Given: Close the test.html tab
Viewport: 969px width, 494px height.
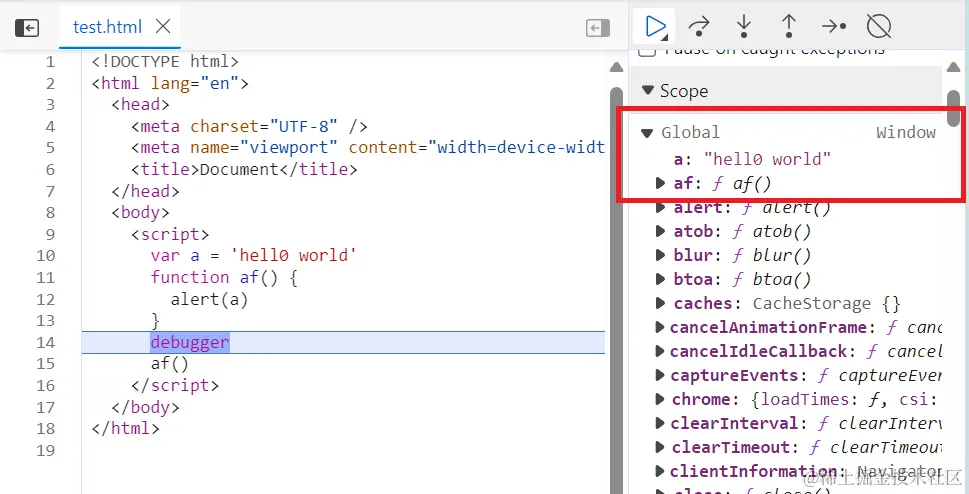Looking at the screenshot, I should click(163, 27).
